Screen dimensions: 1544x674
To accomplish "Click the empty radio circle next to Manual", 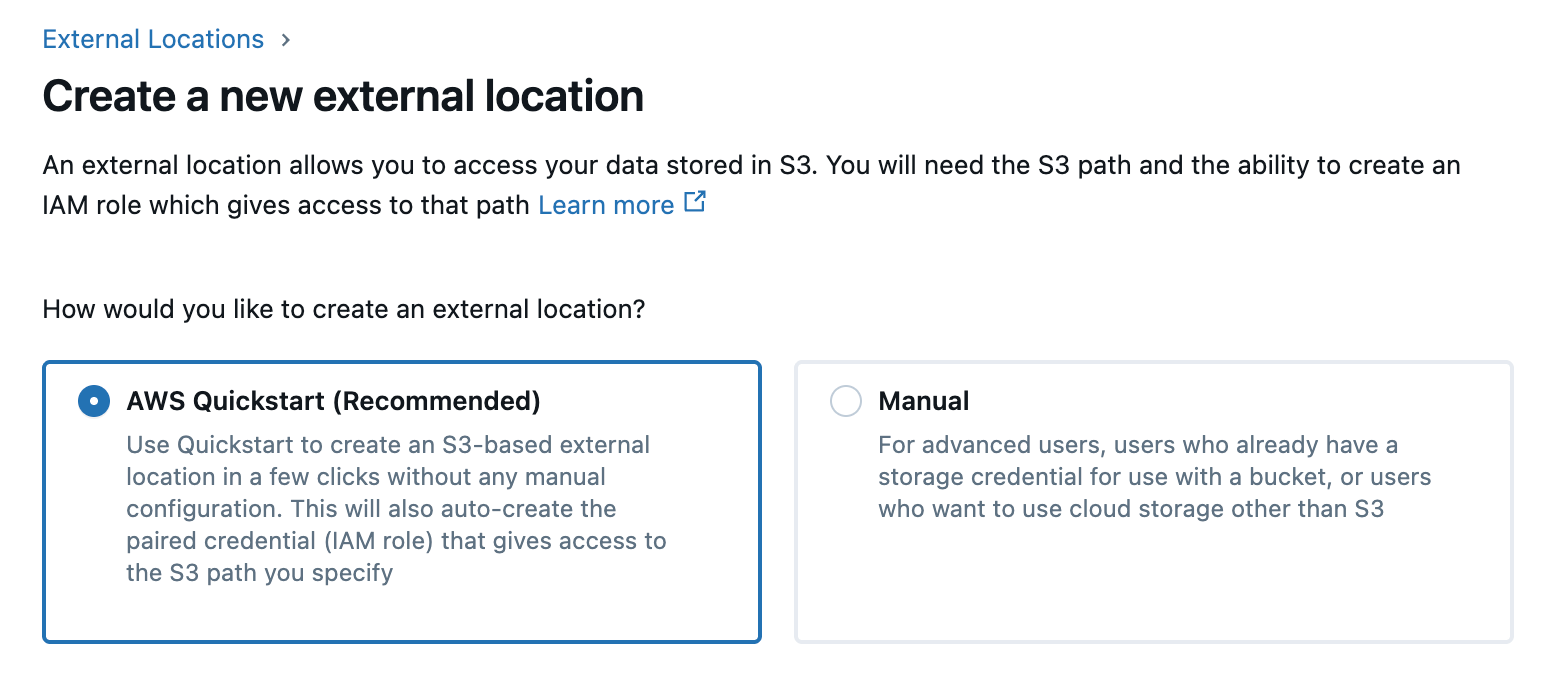I will [846, 401].
